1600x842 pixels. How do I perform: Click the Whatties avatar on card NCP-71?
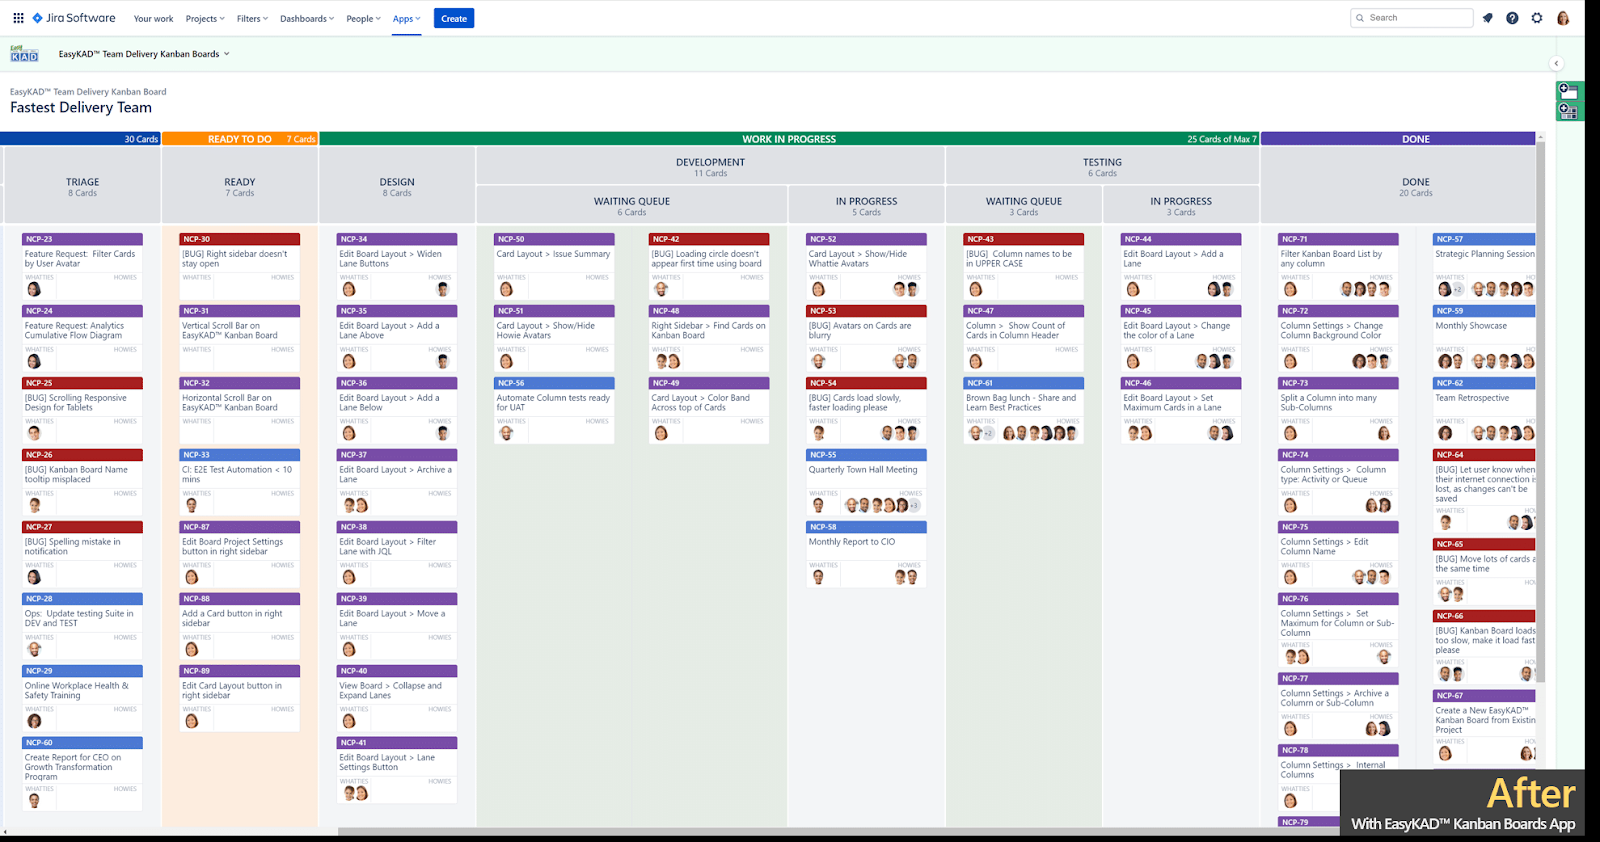(x=1290, y=289)
